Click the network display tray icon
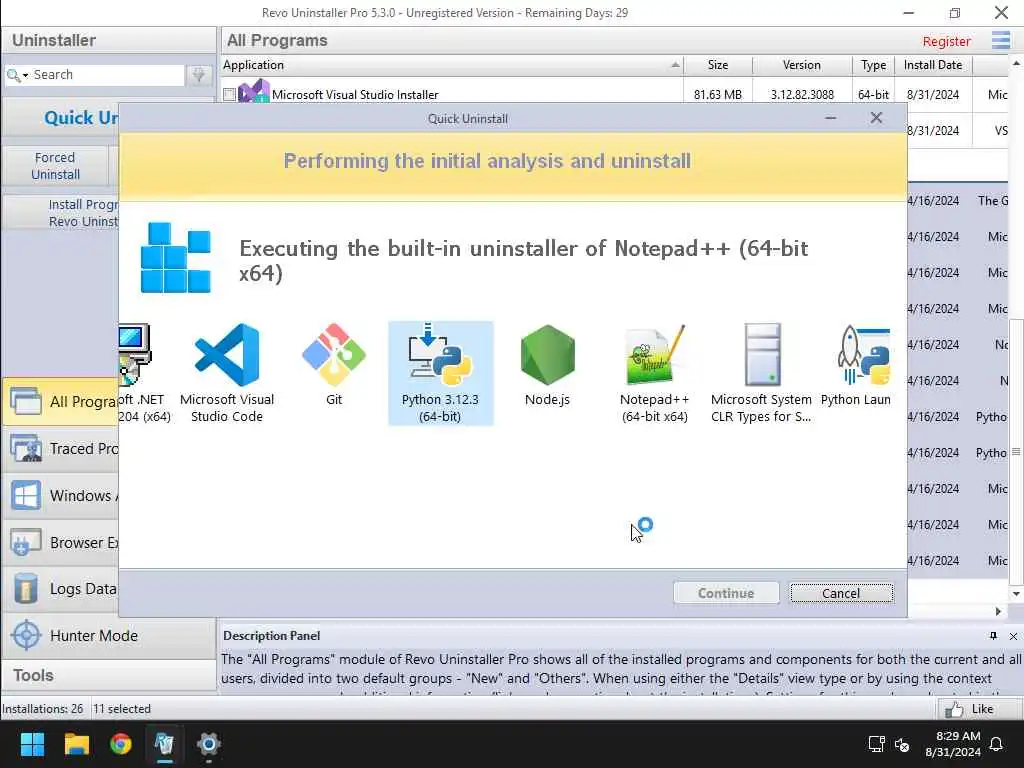This screenshot has height=768, width=1024. (876, 744)
